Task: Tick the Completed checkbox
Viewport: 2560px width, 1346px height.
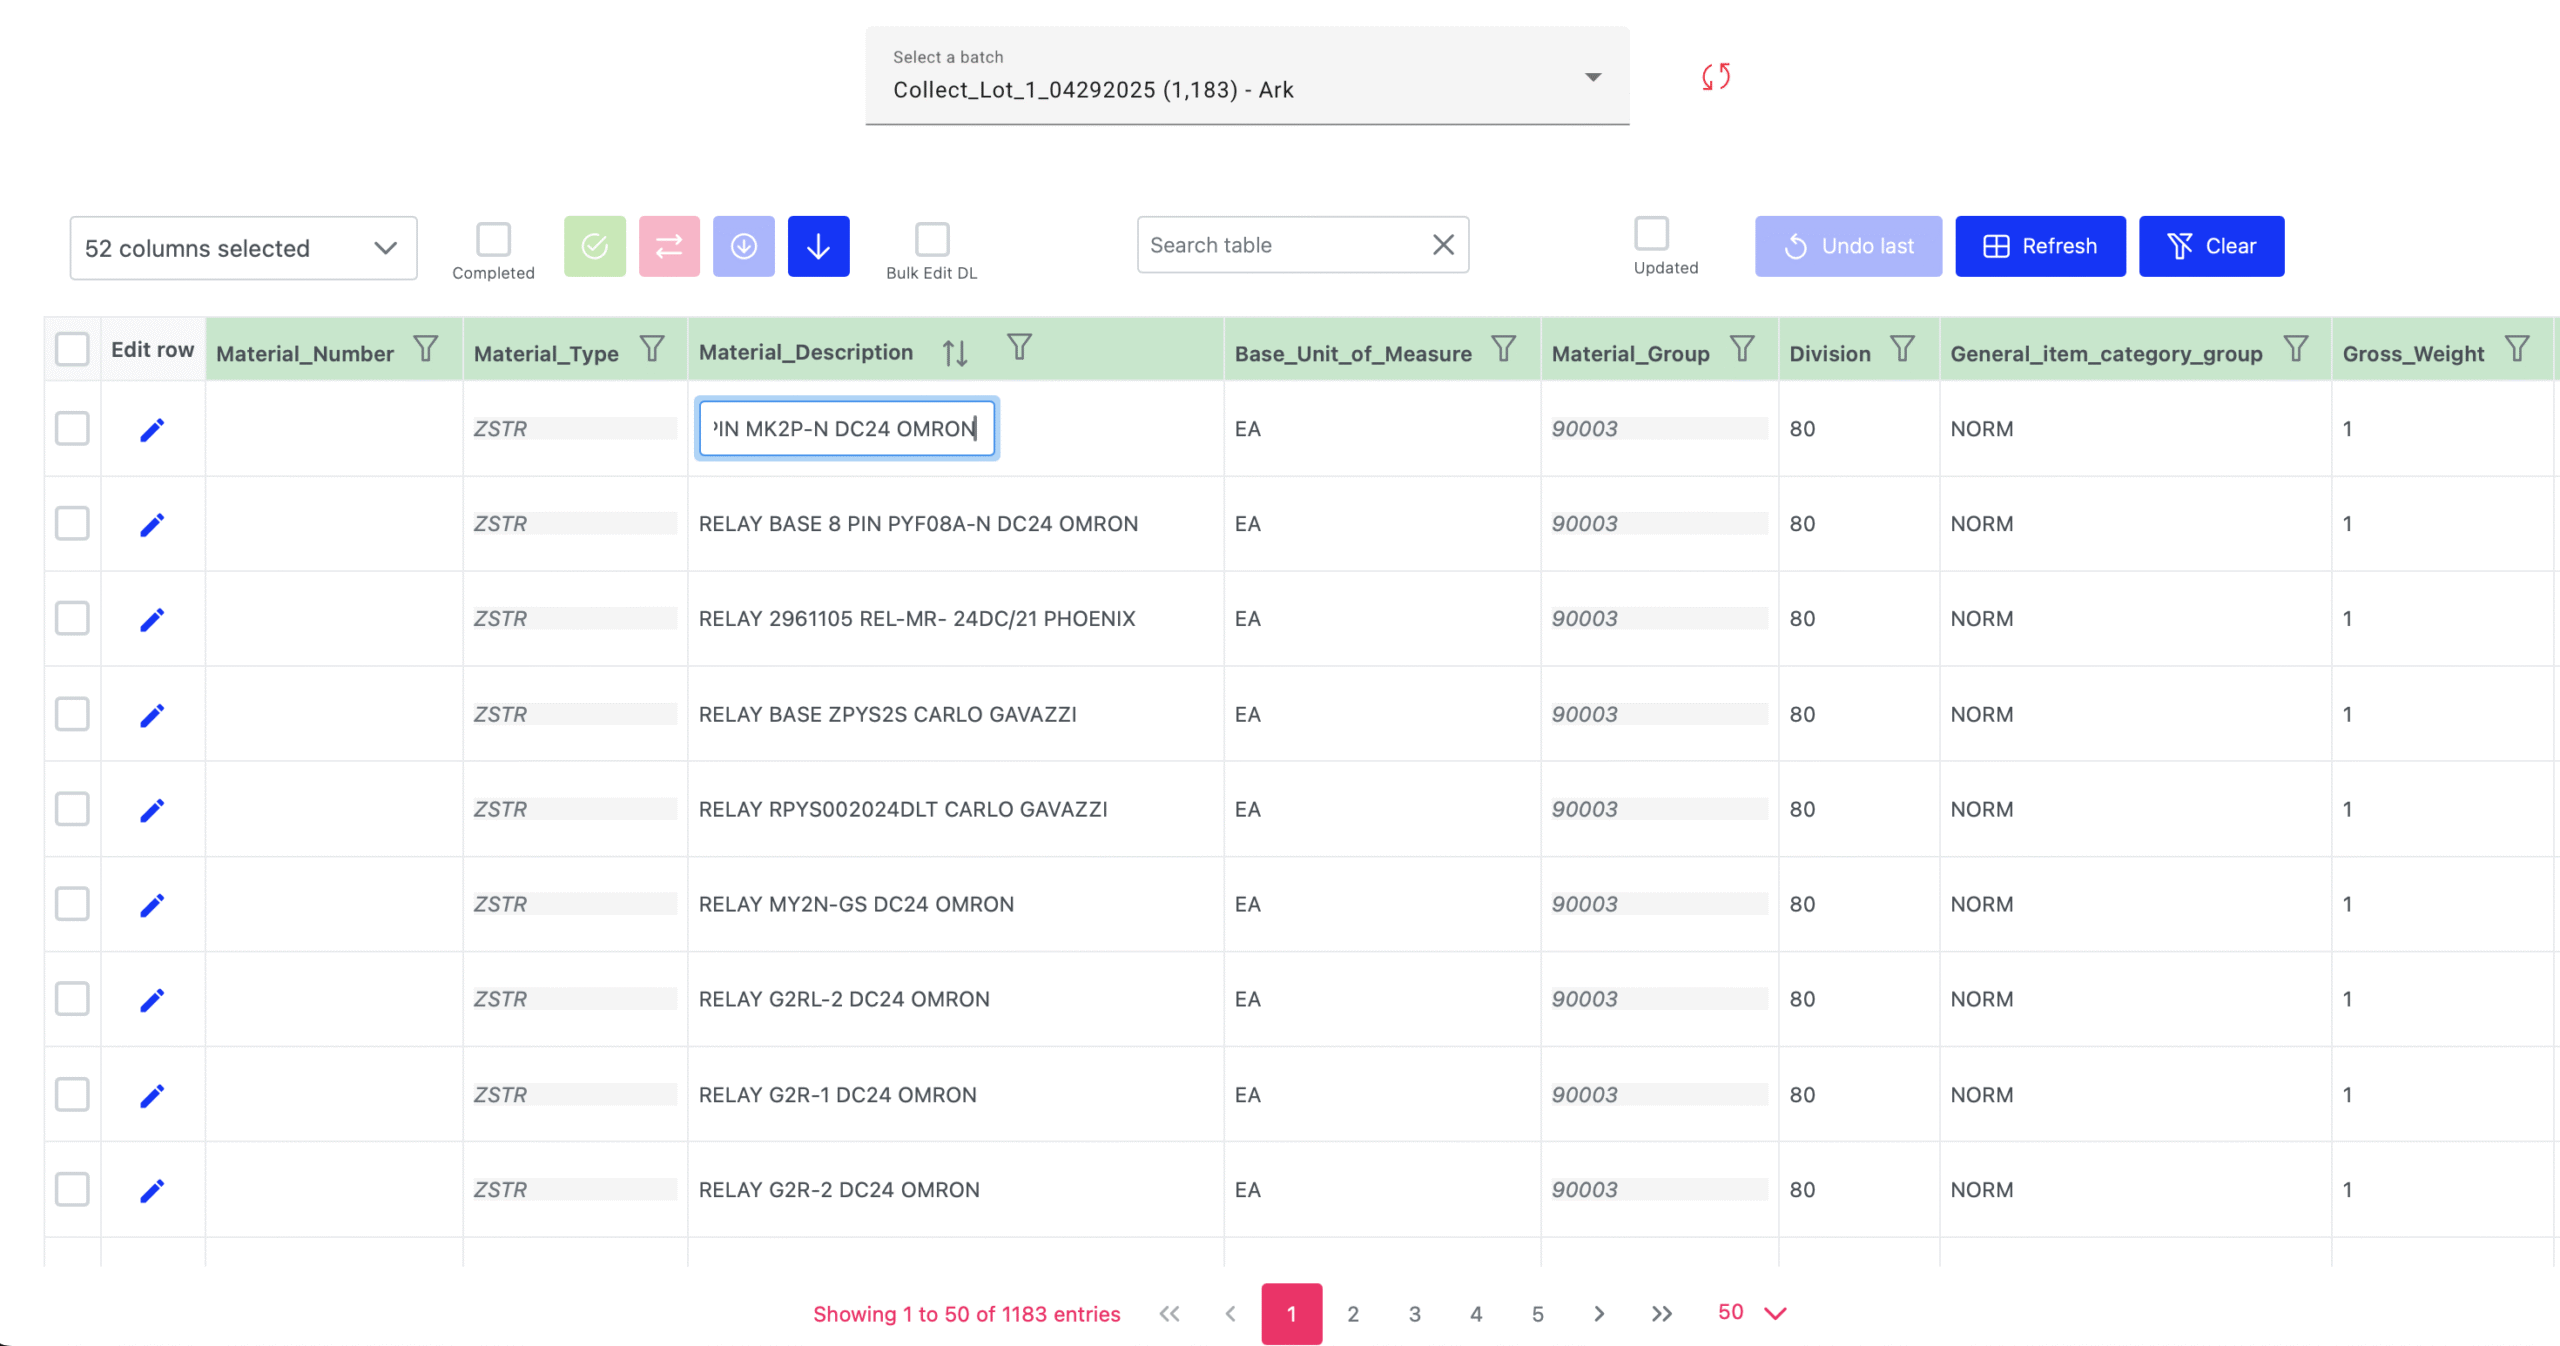Action: pyautogui.click(x=493, y=239)
